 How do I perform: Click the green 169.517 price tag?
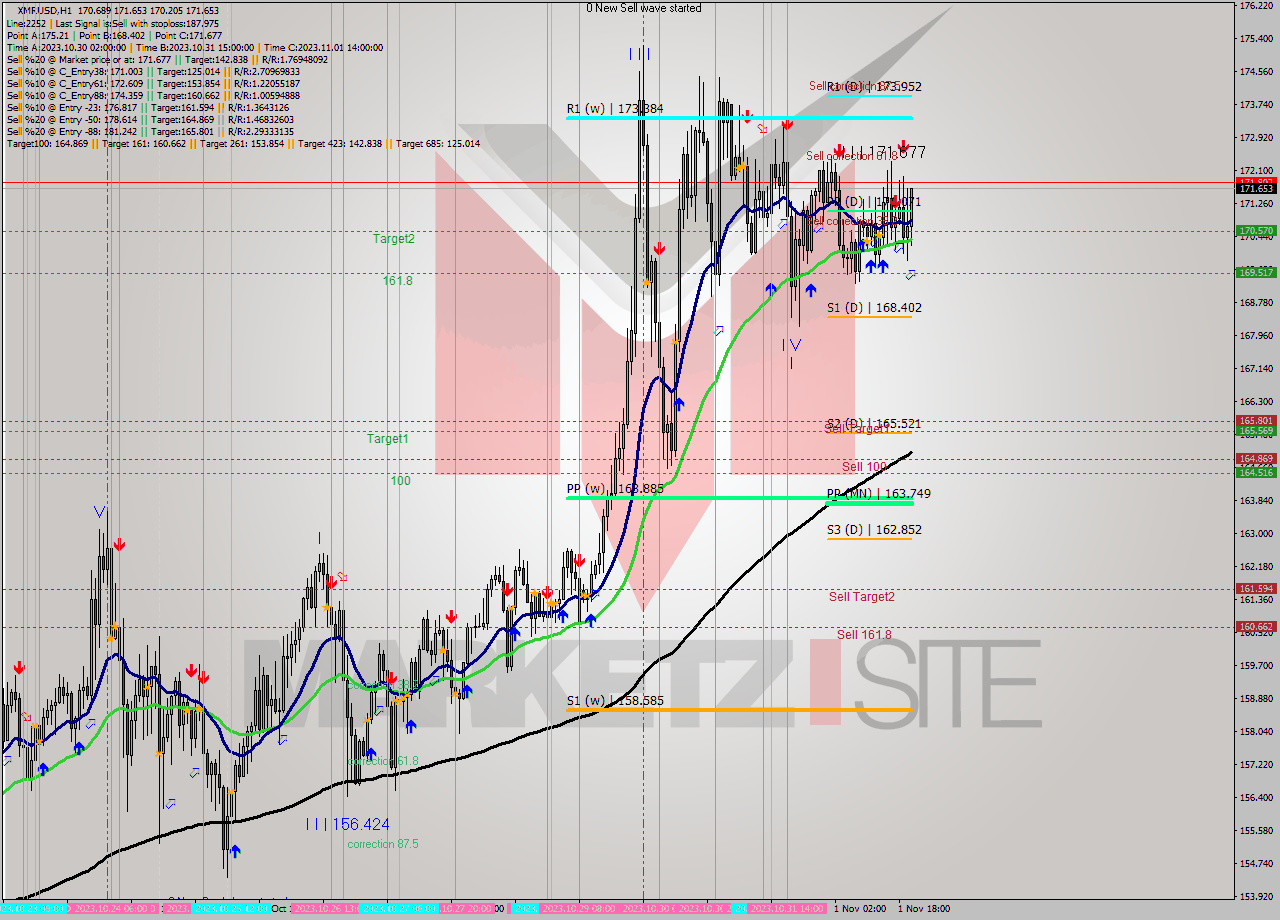[1256, 272]
